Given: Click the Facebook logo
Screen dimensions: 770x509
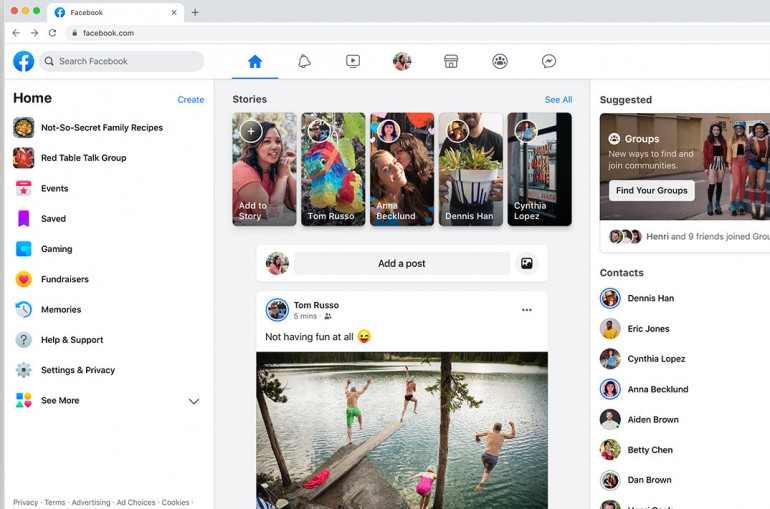Looking at the screenshot, I should pyautogui.click(x=23, y=61).
